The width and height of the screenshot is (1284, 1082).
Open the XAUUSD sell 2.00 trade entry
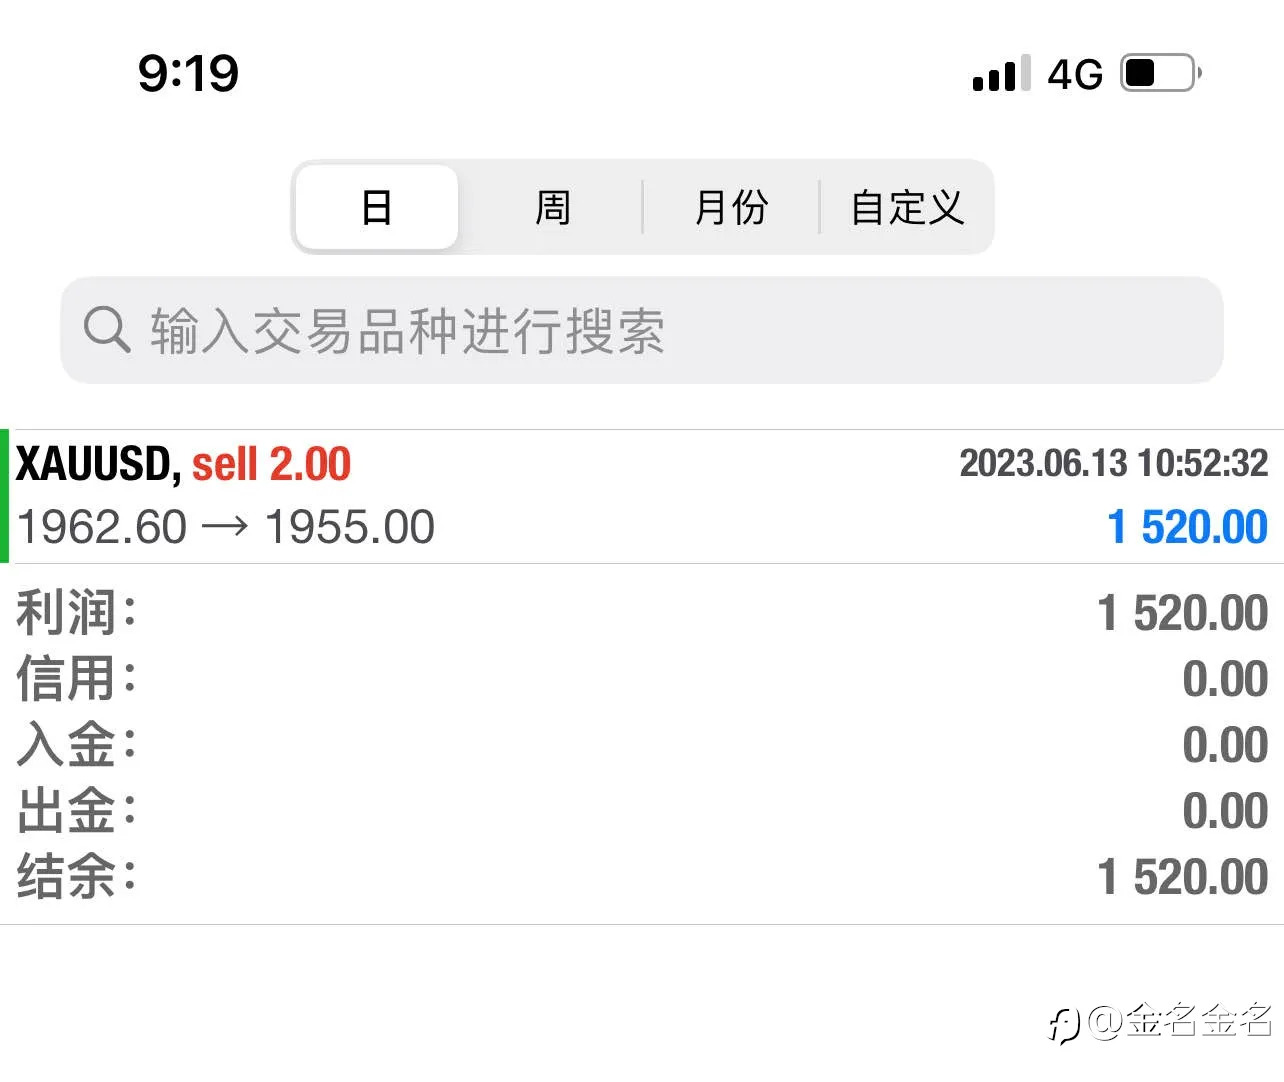tap(640, 496)
